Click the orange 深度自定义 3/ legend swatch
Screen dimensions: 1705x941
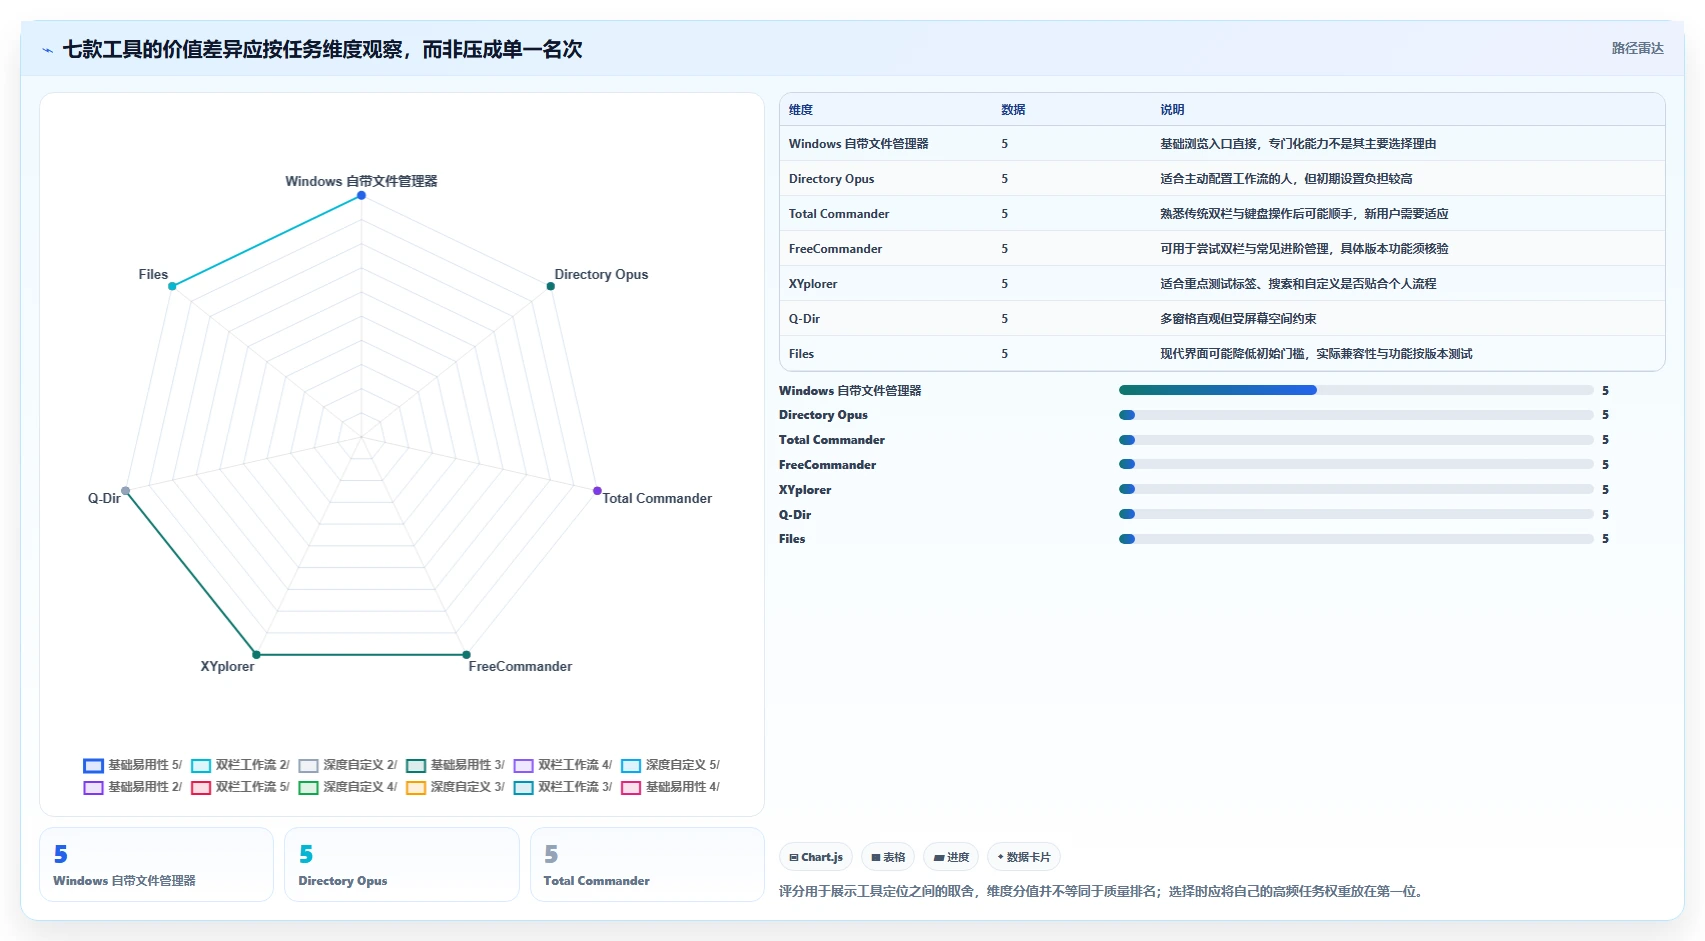point(416,788)
